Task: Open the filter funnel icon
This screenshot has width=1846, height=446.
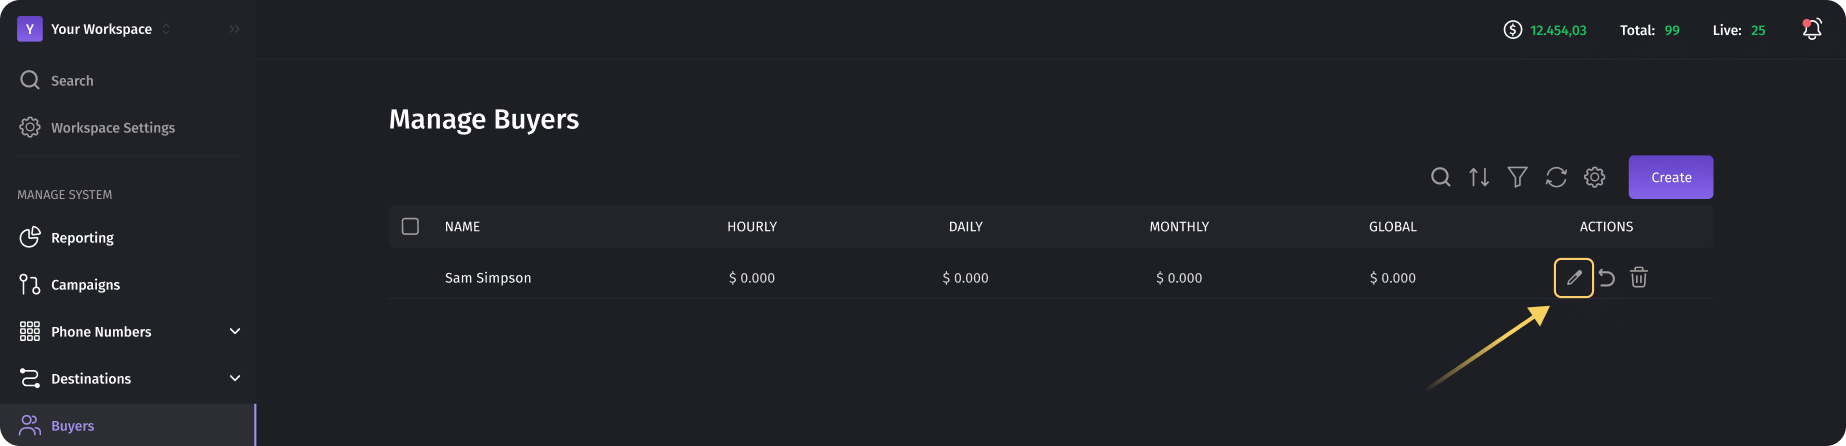Action: [x=1518, y=177]
